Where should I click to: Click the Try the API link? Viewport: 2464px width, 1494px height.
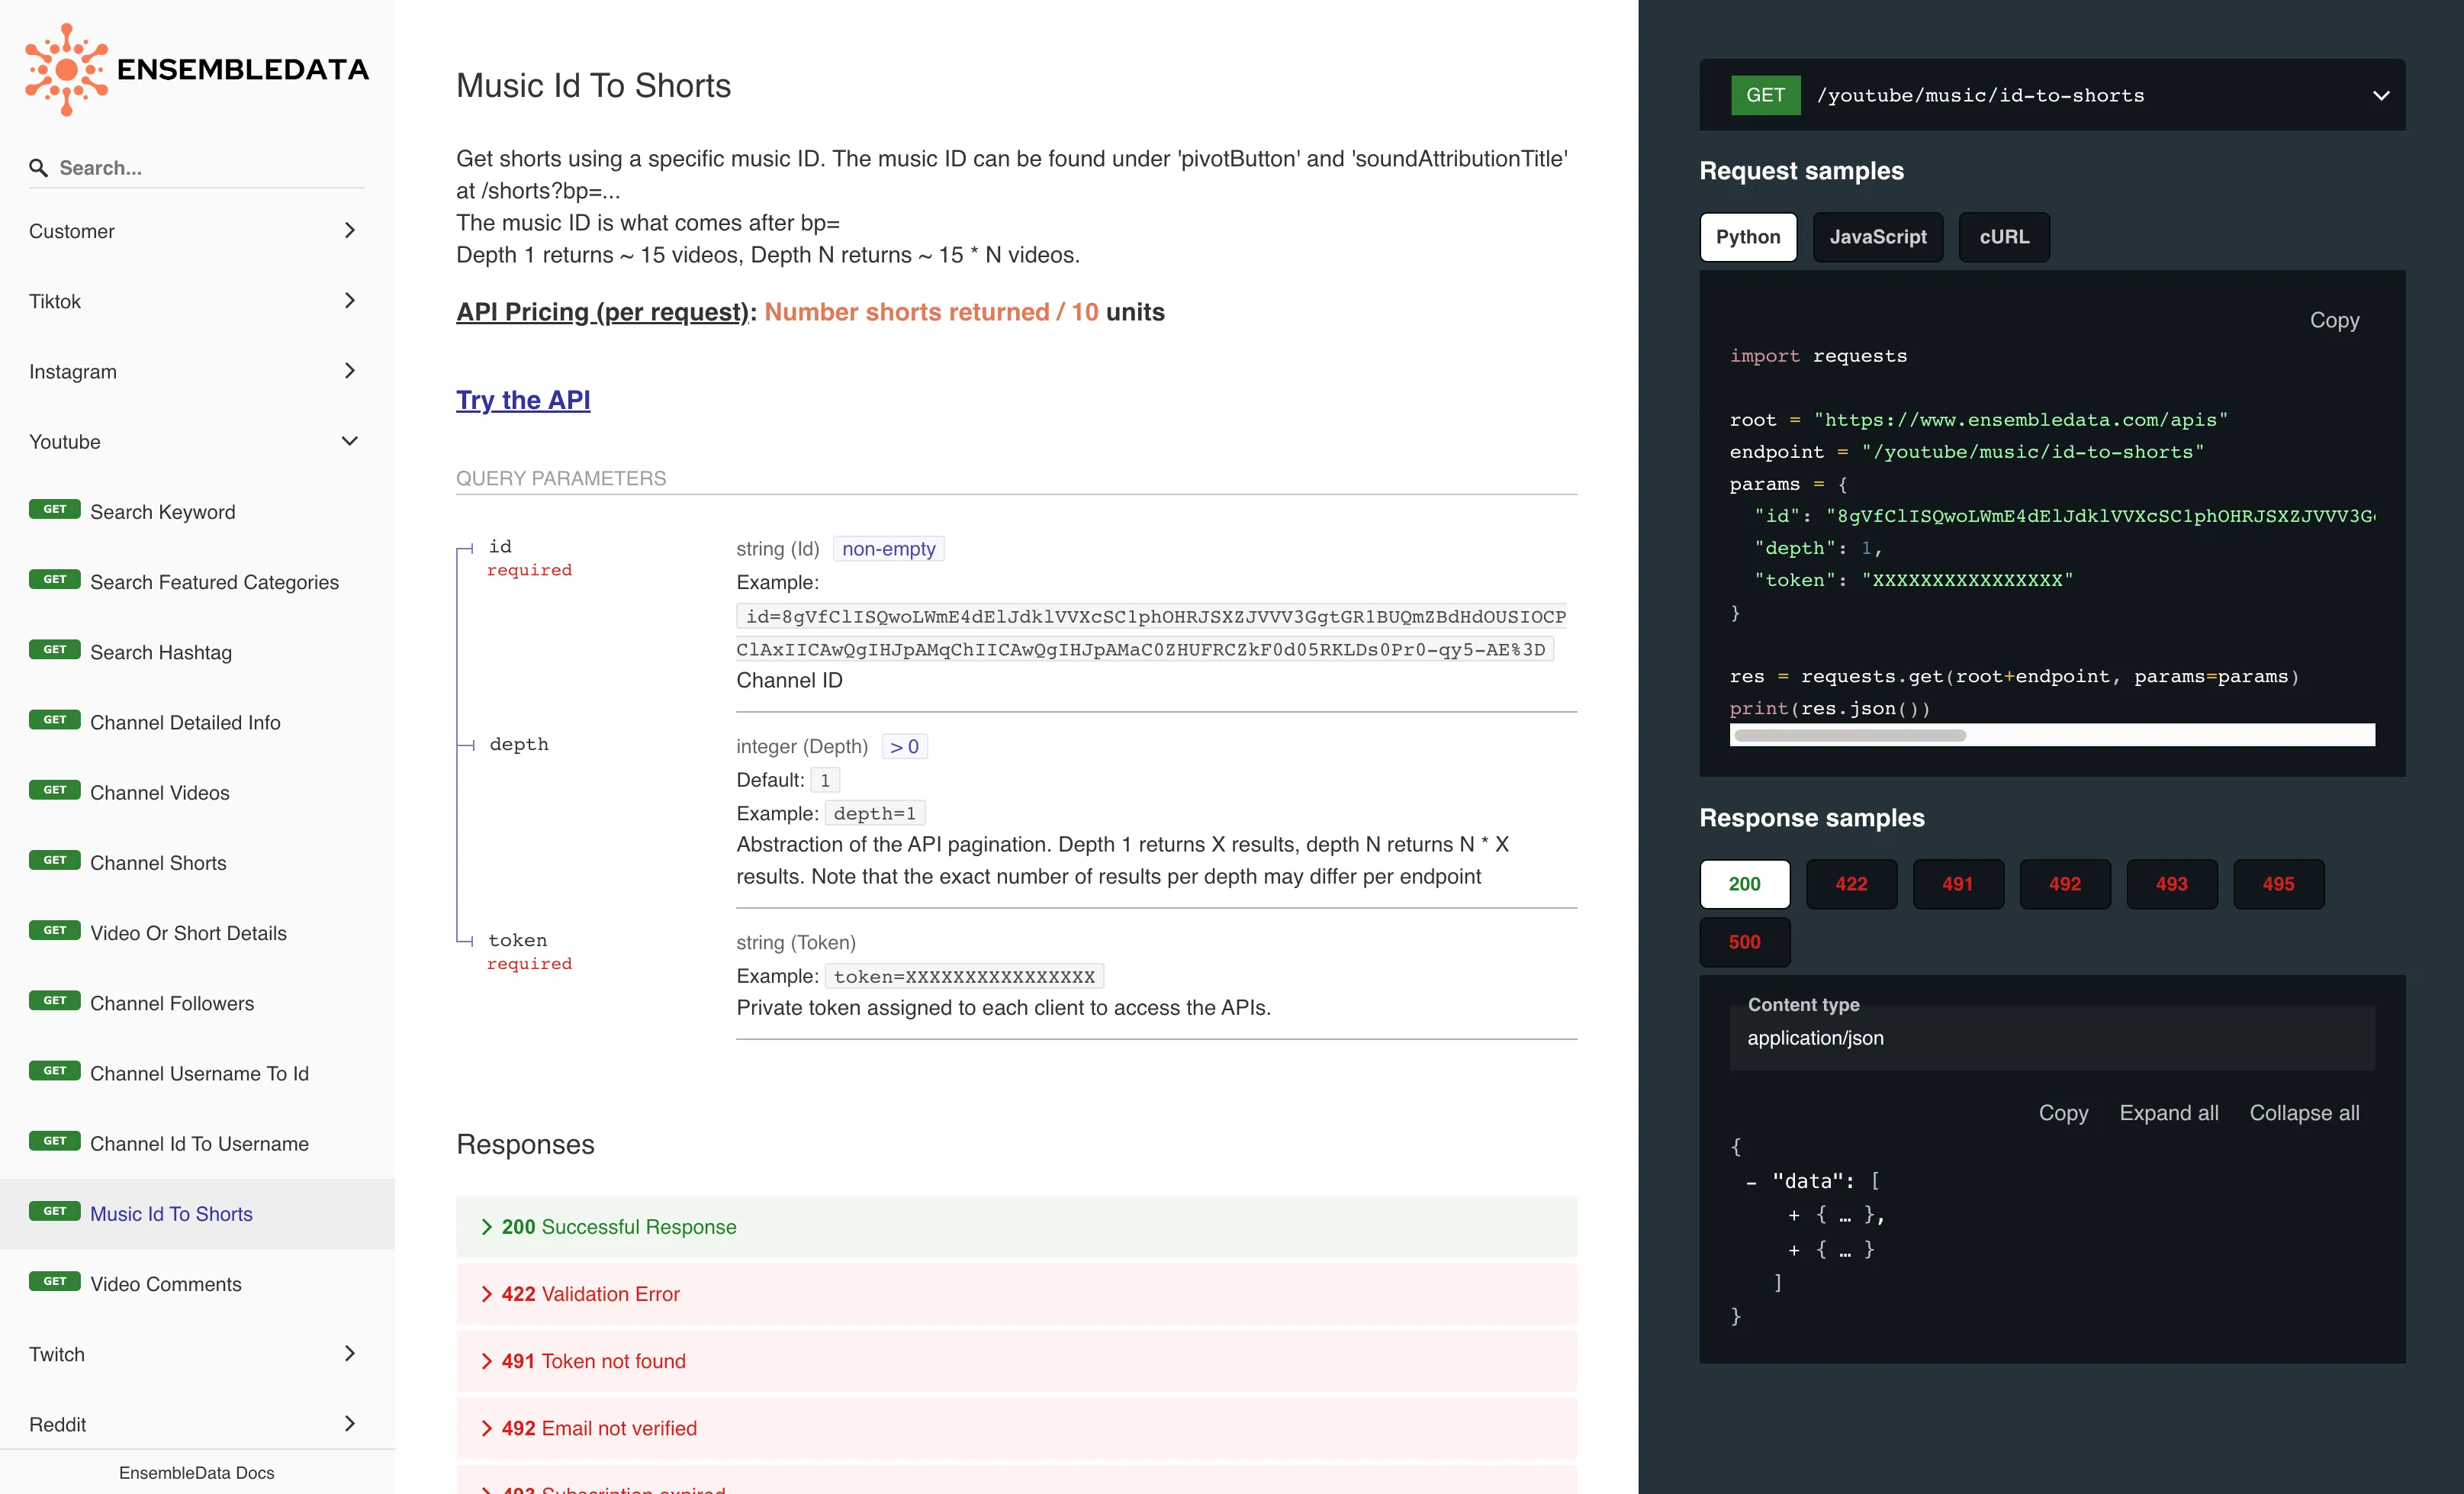[x=523, y=400]
